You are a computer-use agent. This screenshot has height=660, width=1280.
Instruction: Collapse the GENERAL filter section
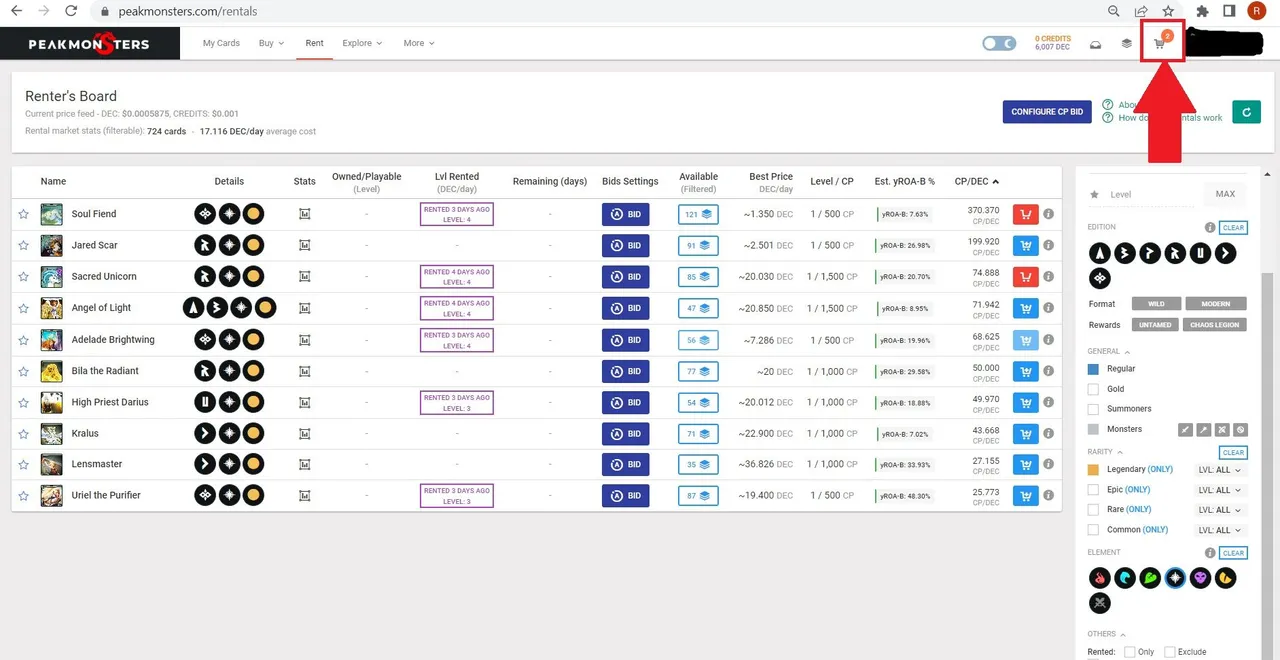tap(1109, 352)
